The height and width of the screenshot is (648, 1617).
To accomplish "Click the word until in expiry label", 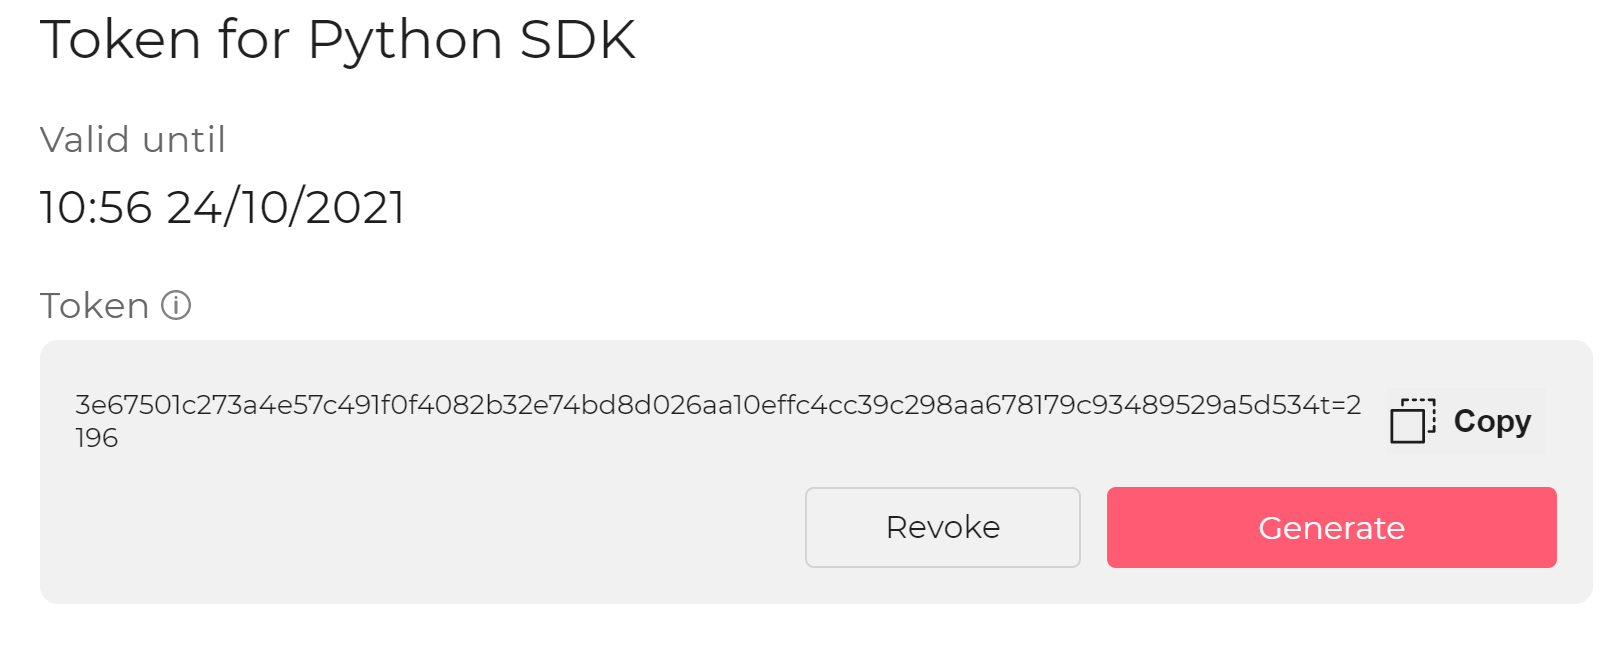I will click(184, 140).
